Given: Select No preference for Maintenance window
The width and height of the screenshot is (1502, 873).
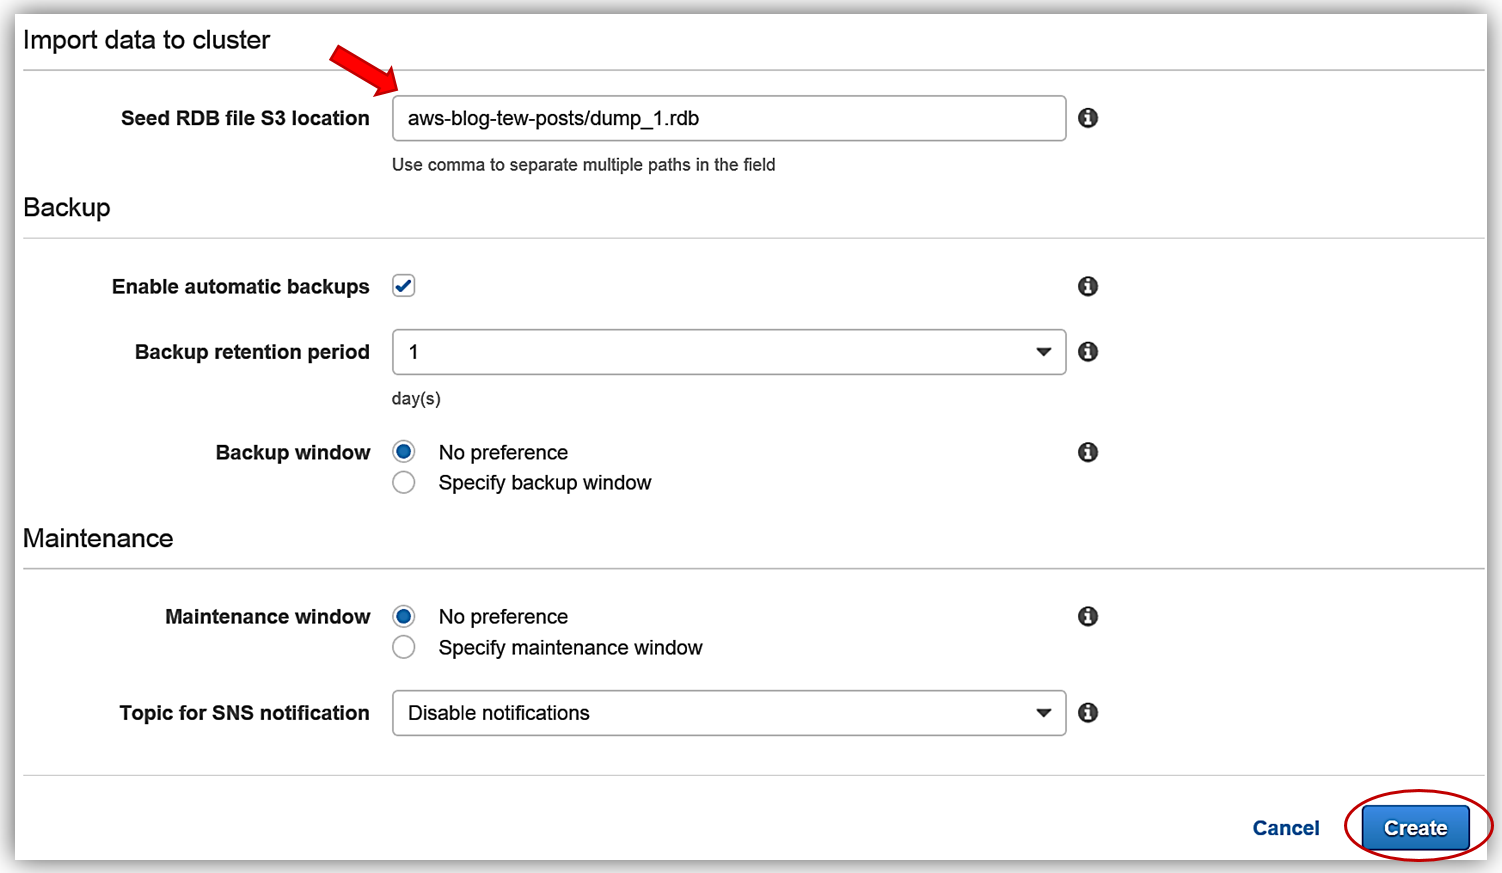Looking at the screenshot, I should click(404, 616).
